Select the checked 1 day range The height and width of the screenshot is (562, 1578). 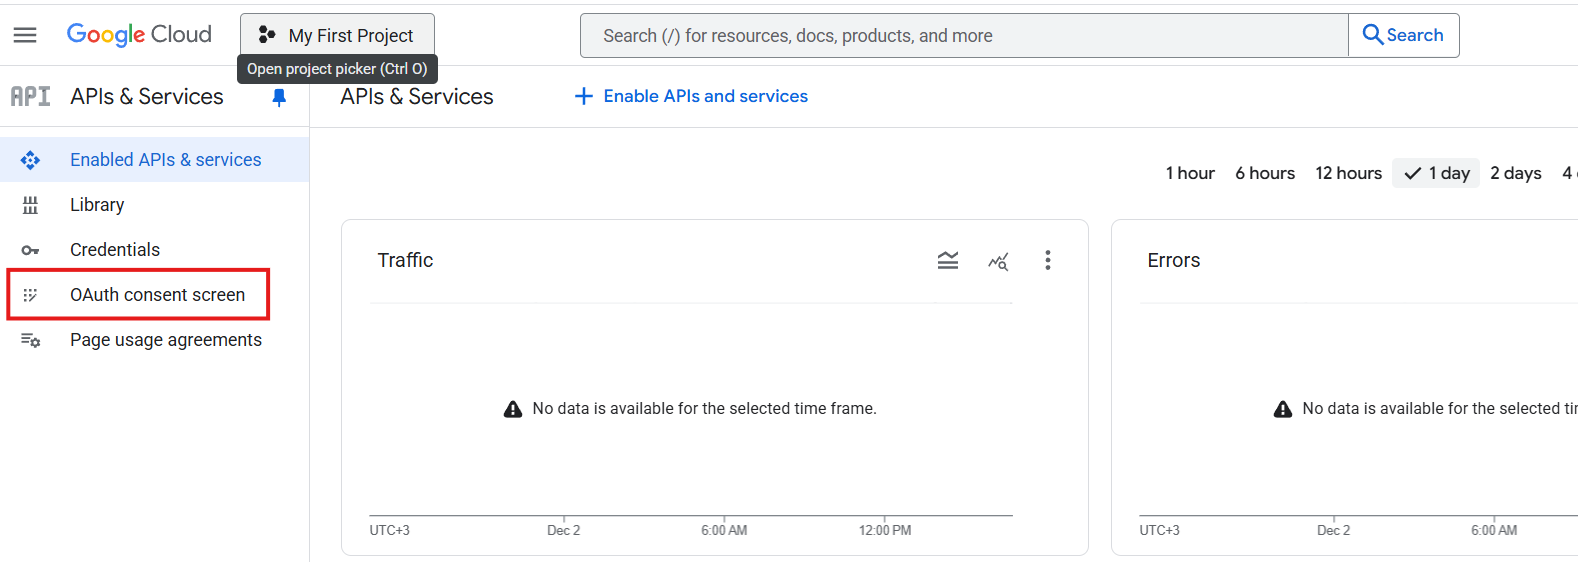pyautogui.click(x=1436, y=173)
